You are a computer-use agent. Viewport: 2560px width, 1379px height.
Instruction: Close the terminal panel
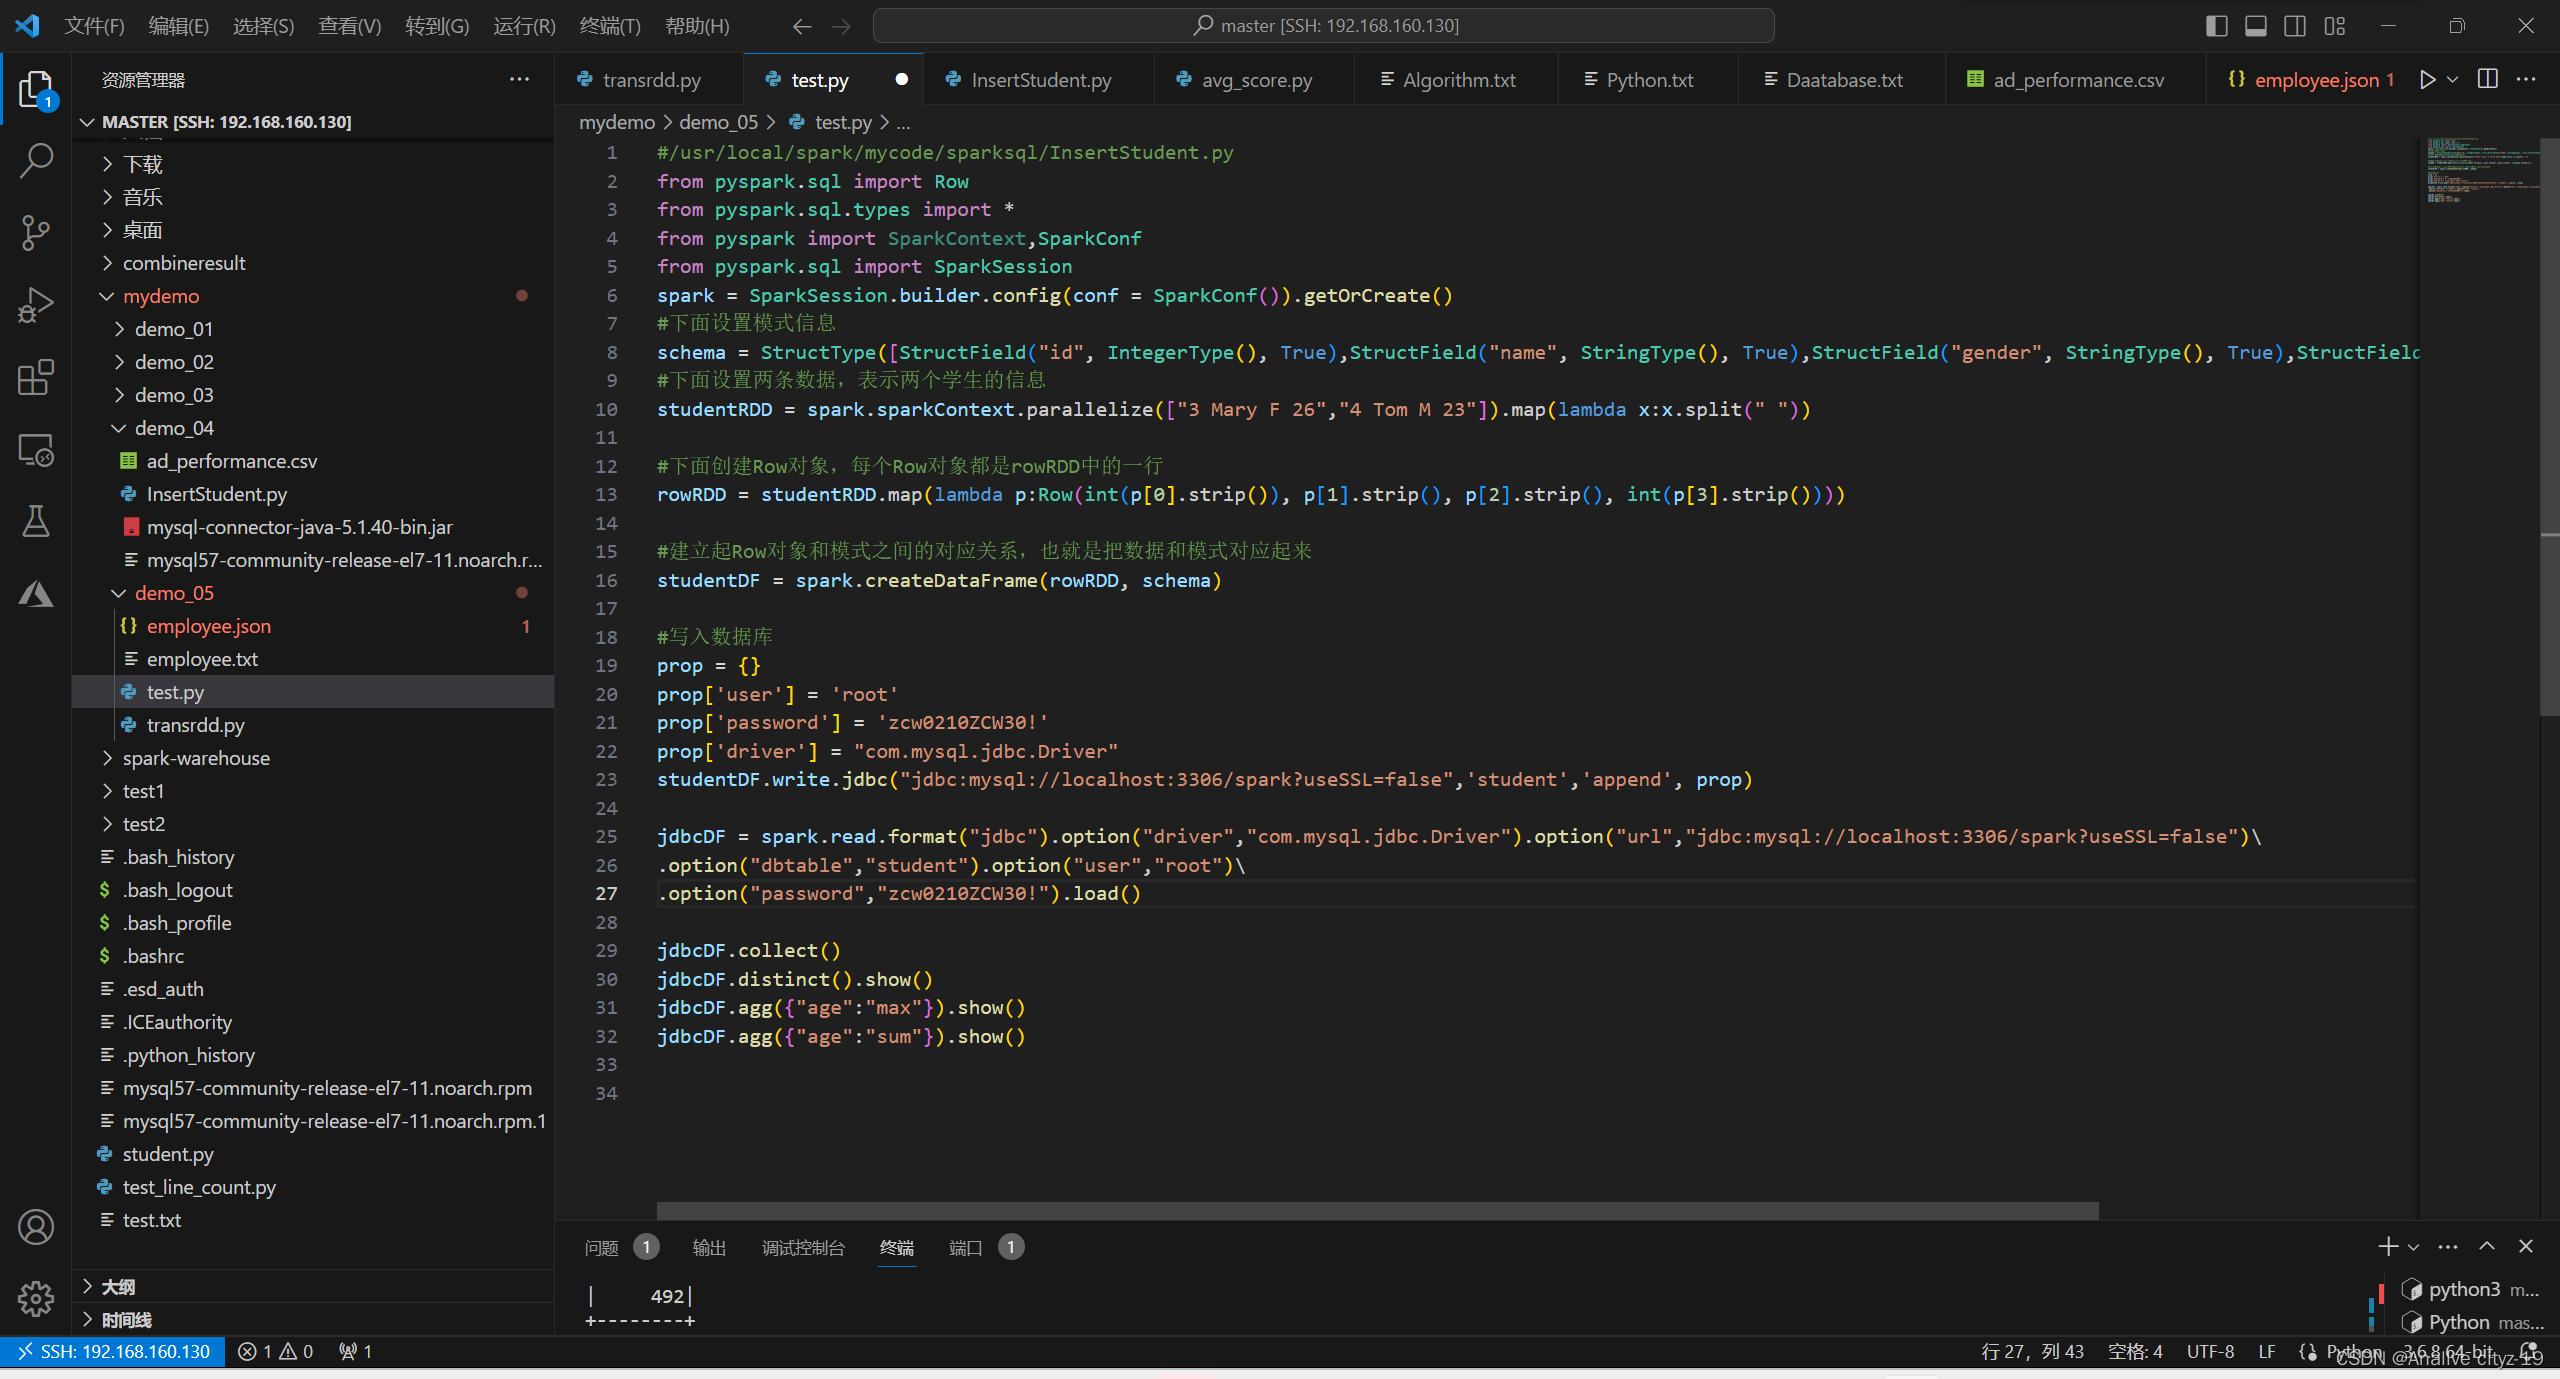point(2526,1246)
